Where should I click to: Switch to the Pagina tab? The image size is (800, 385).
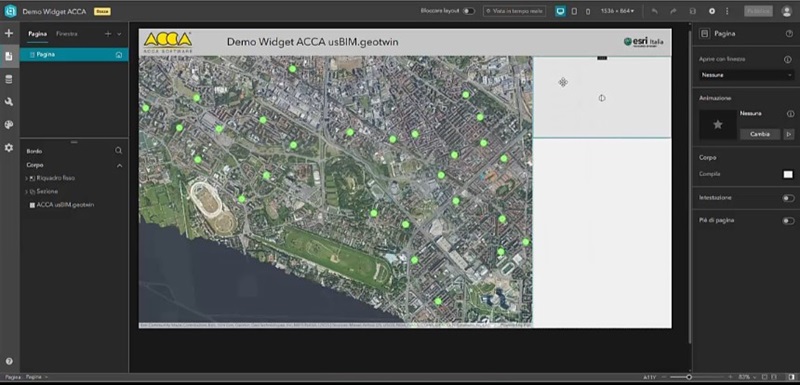click(x=37, y=34)
